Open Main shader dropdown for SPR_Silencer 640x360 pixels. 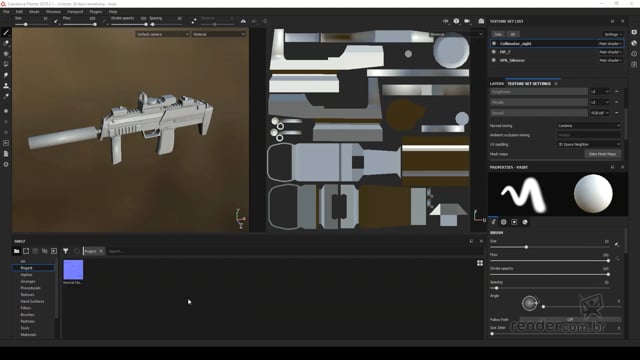(610, 60)
